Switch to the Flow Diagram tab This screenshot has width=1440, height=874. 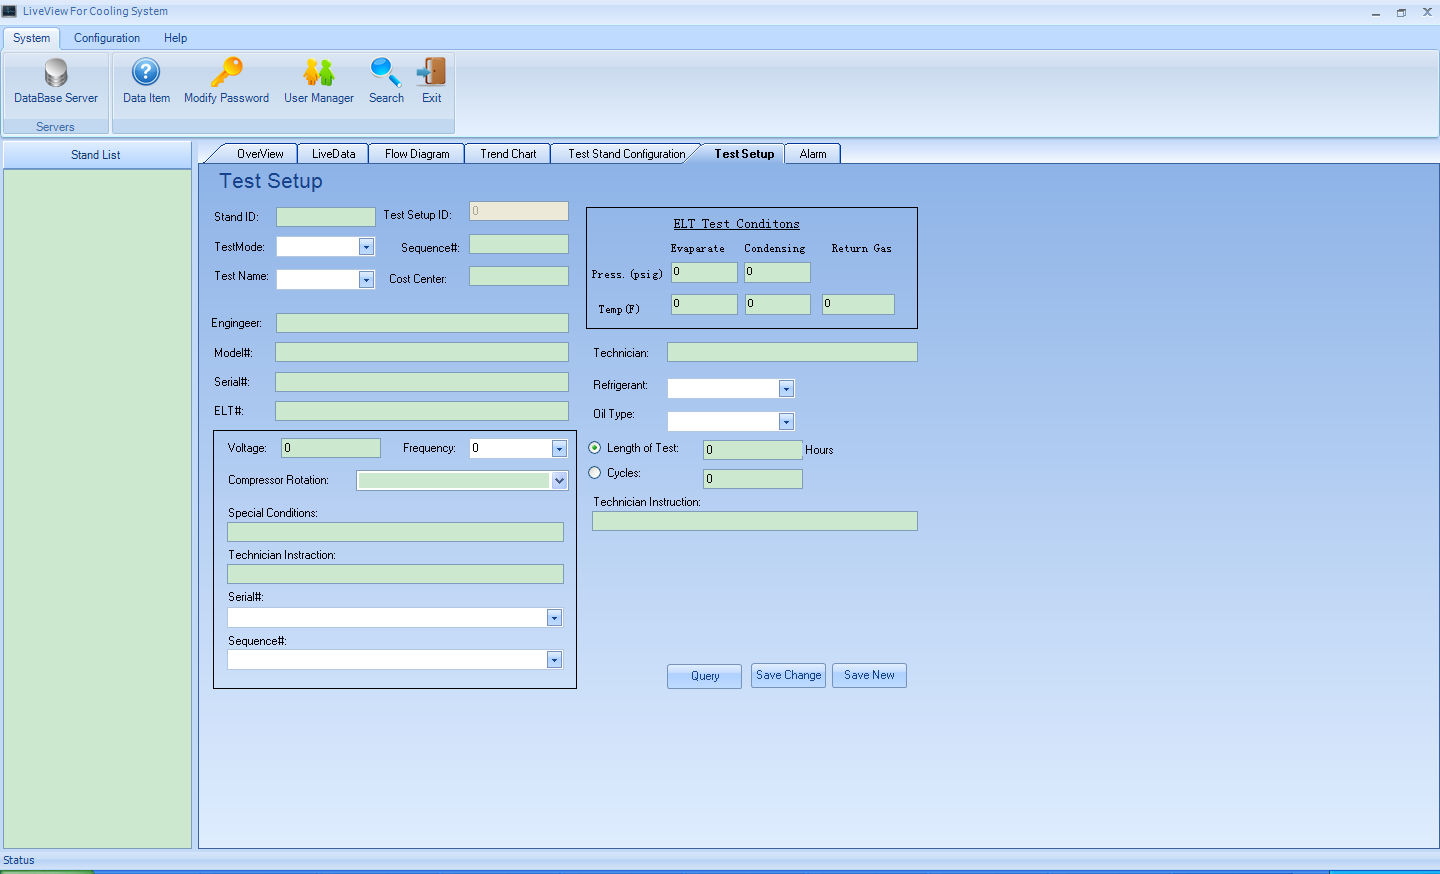(417, 154)
